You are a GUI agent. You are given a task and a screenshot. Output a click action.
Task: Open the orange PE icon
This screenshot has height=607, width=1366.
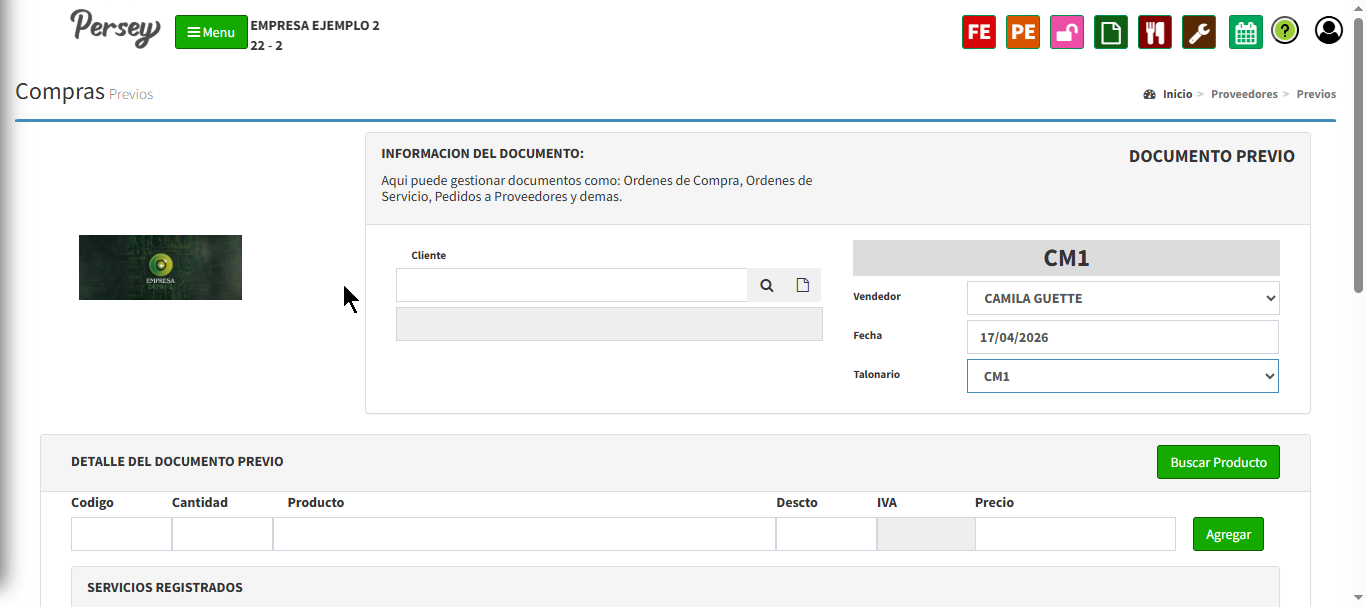(x=1023, y=32)
